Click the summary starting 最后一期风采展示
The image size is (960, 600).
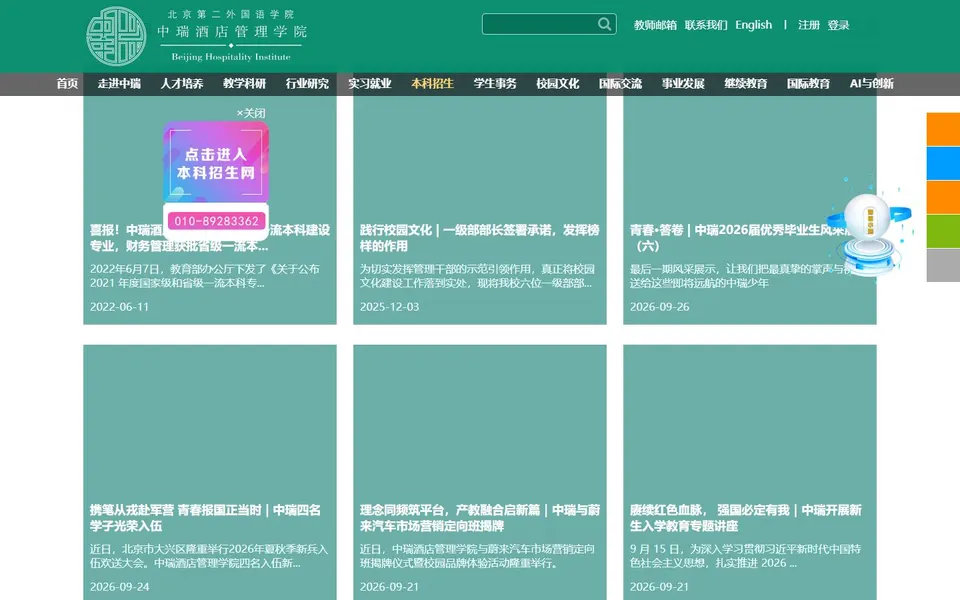pos(741,276)
